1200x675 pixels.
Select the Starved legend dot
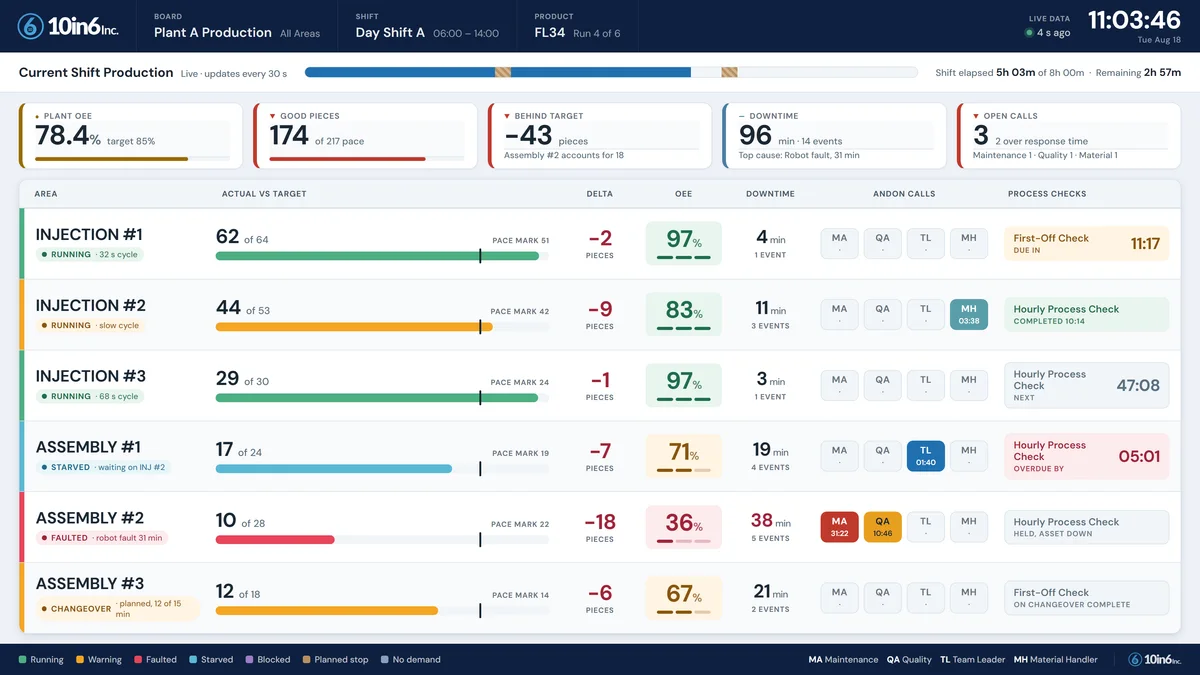tap(193, 660)
